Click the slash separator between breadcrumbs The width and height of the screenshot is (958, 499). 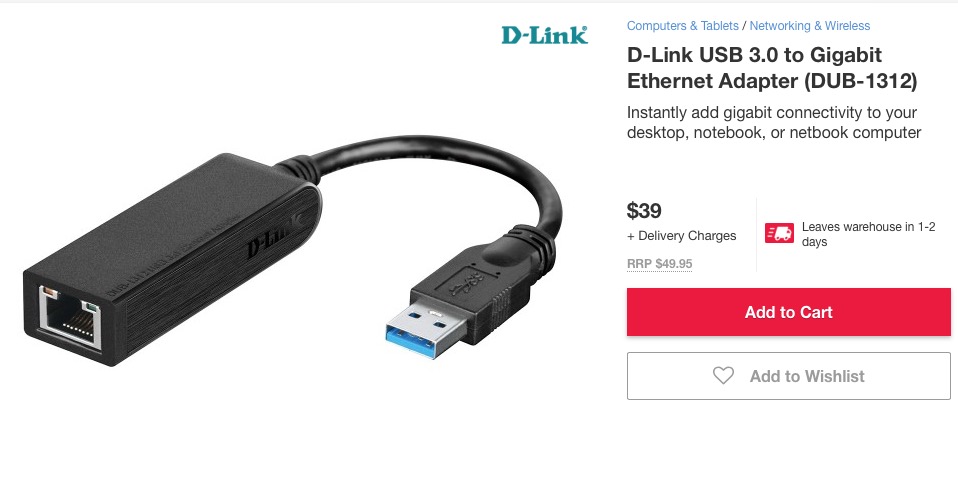coord(744,26)
